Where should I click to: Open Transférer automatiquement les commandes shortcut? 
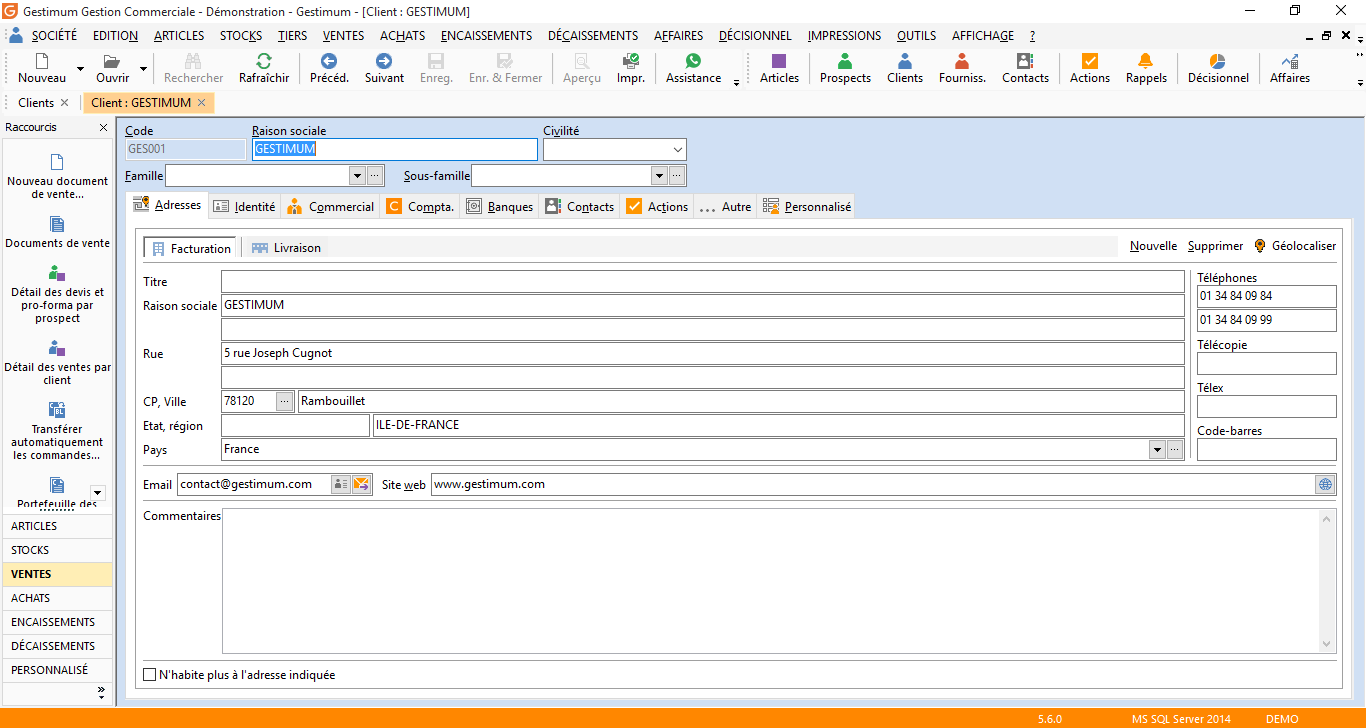coord(57,431)
